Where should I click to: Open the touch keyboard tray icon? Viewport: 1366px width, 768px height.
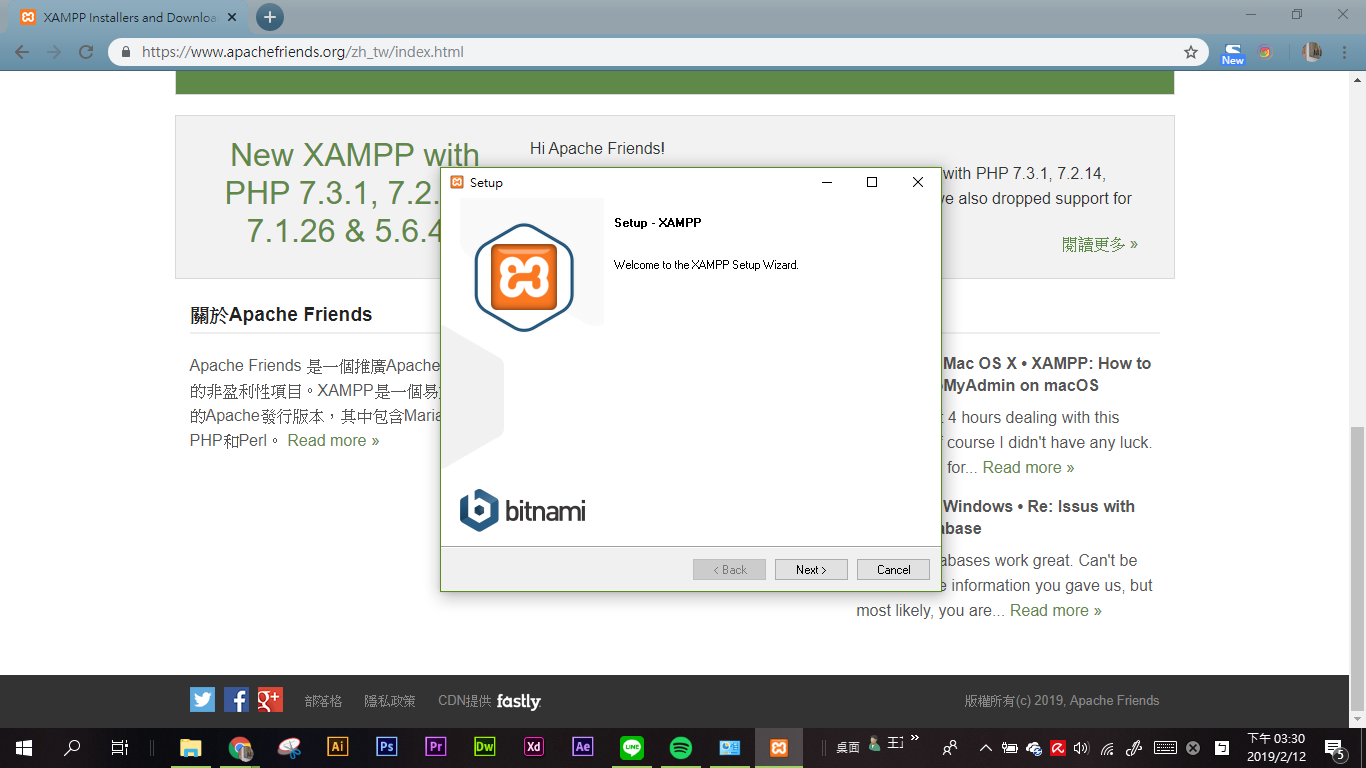coord(1165,747)
